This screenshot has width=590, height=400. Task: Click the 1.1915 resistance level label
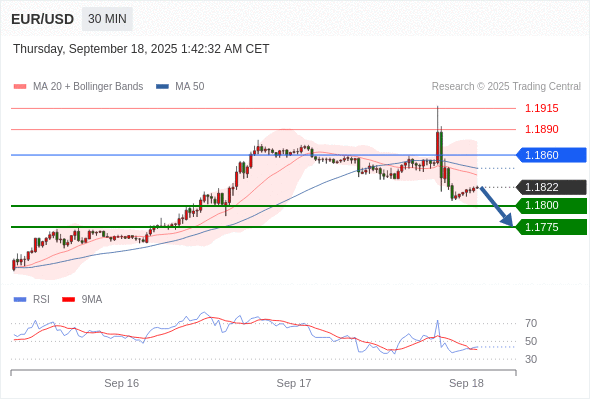(x=541, y=108)
